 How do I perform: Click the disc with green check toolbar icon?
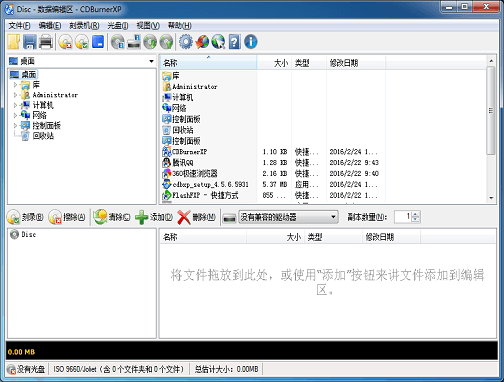coord(82,42)
